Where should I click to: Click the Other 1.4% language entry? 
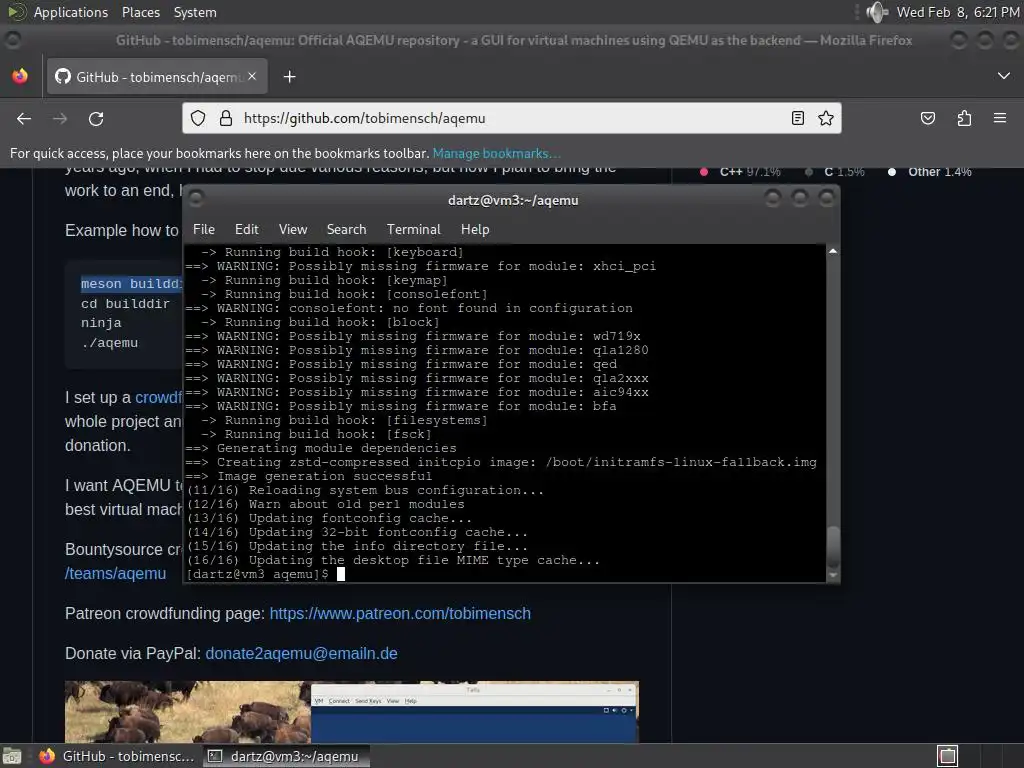click(x=929, y=172)
